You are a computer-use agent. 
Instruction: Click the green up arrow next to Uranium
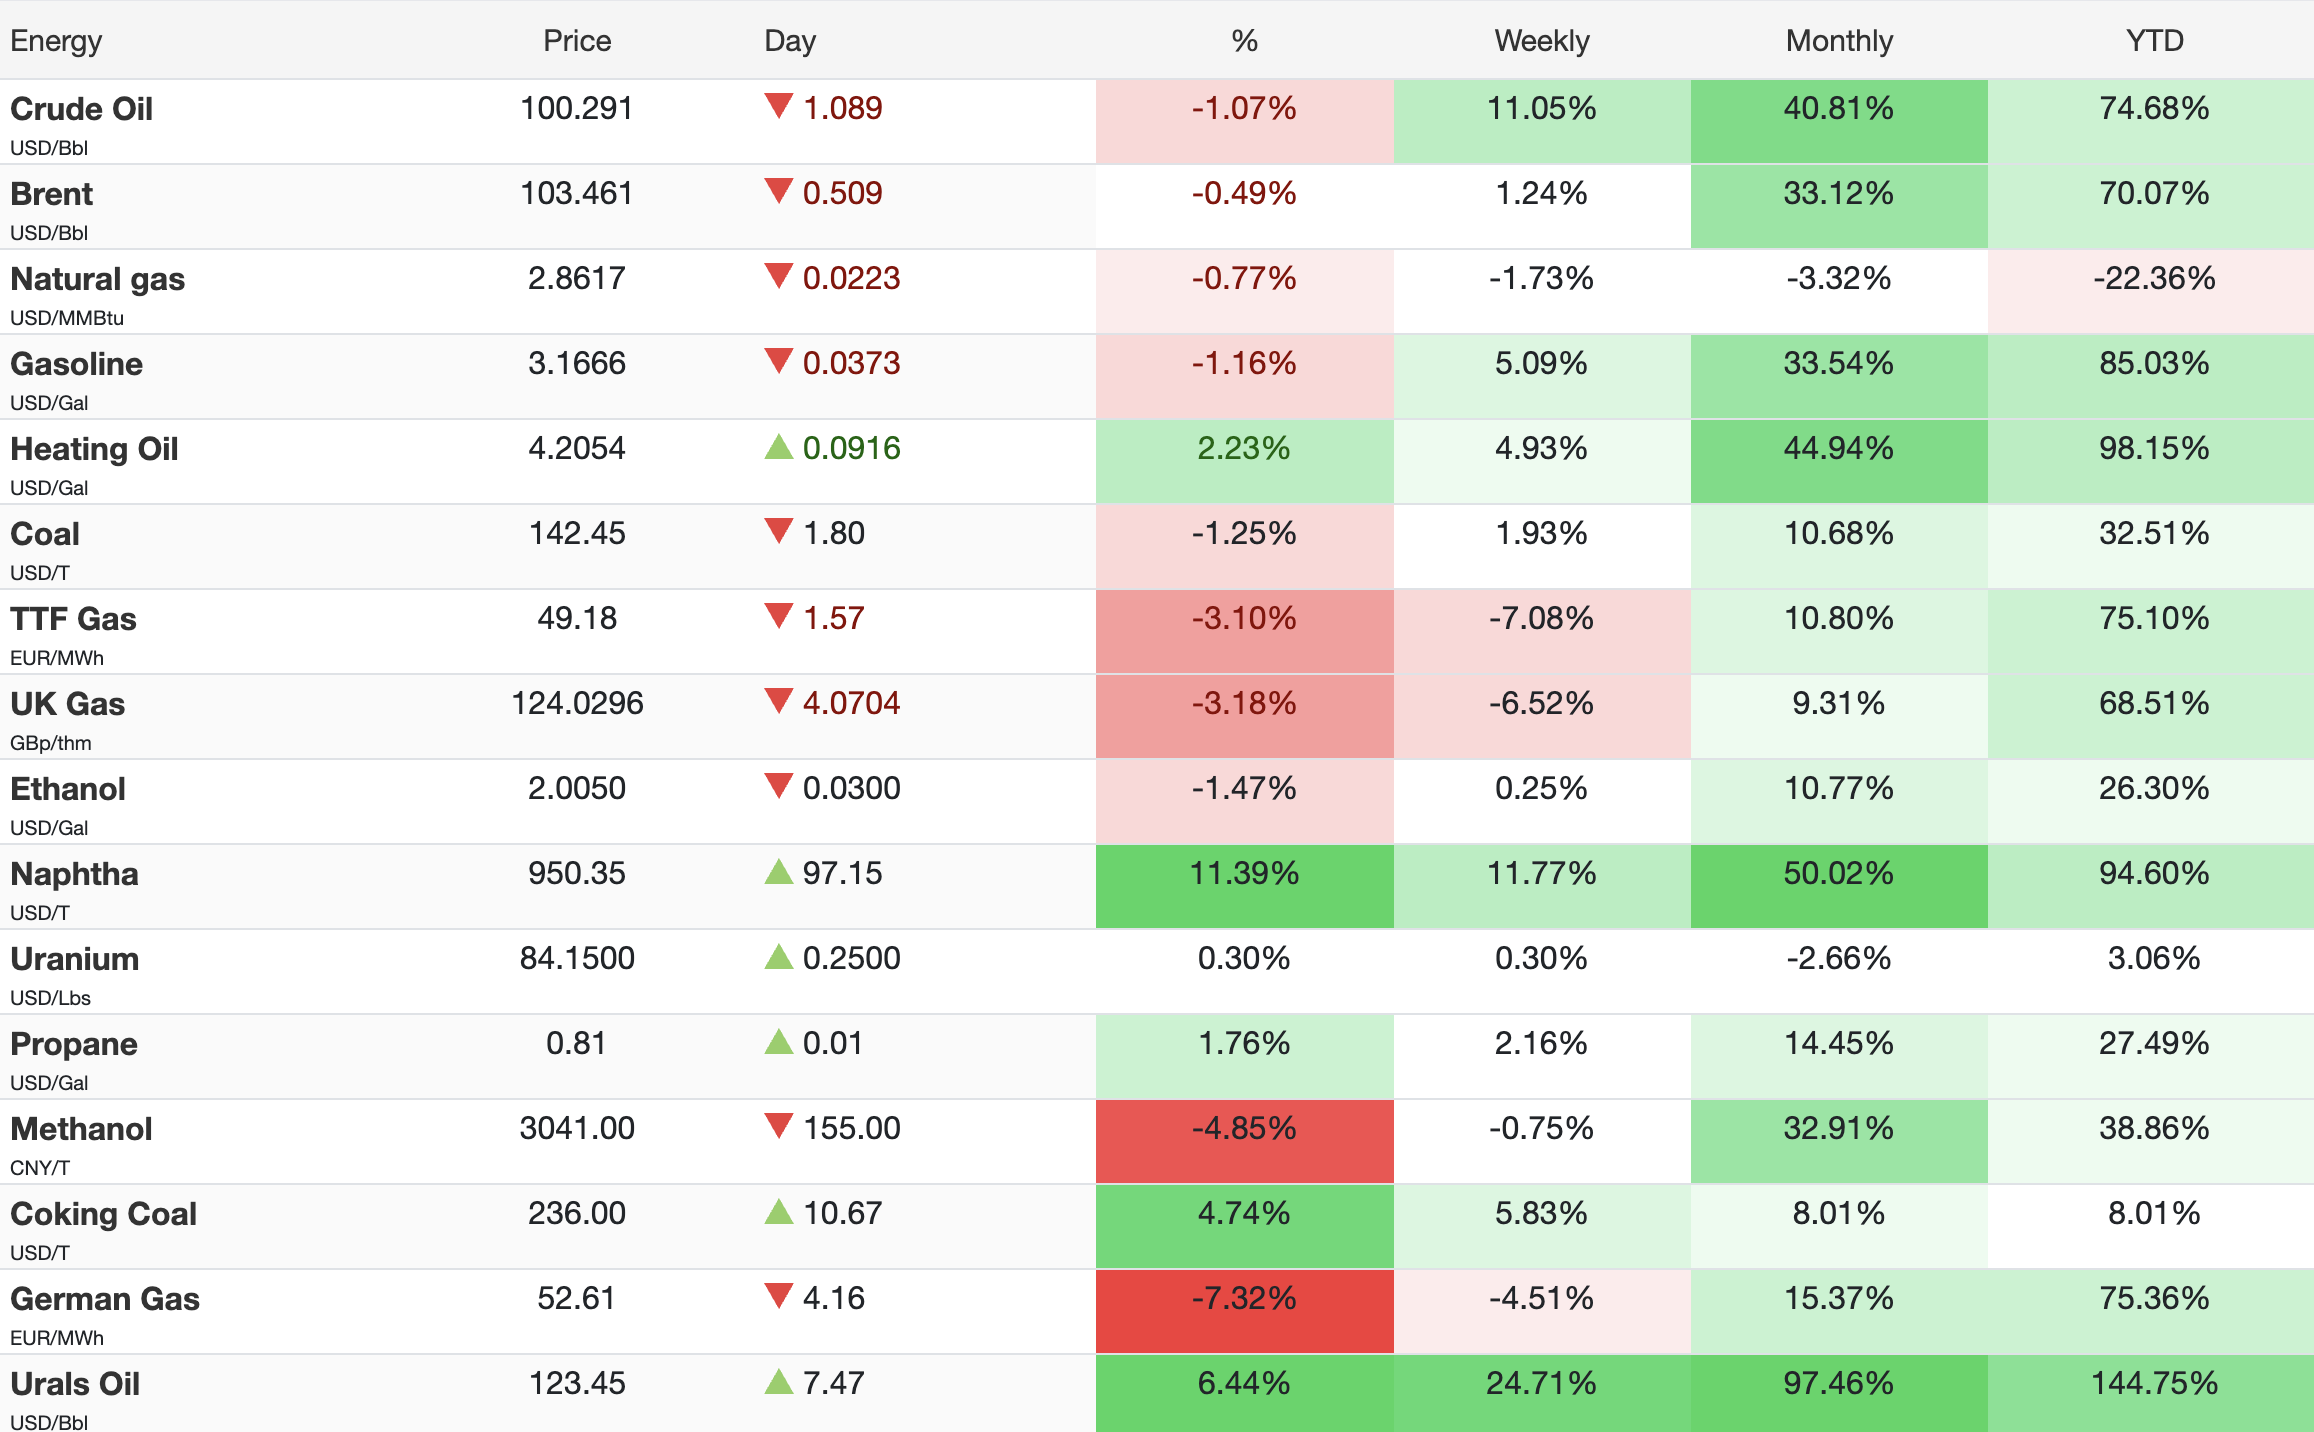coord(778,957)
